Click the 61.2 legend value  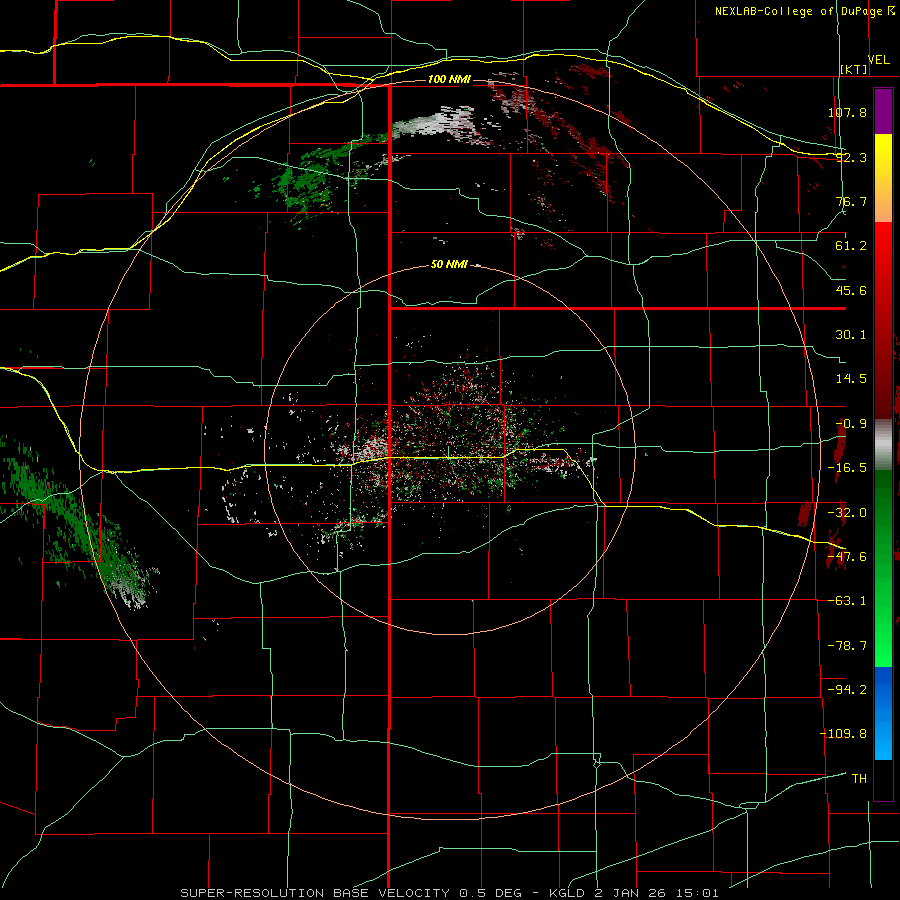[851, 246]
